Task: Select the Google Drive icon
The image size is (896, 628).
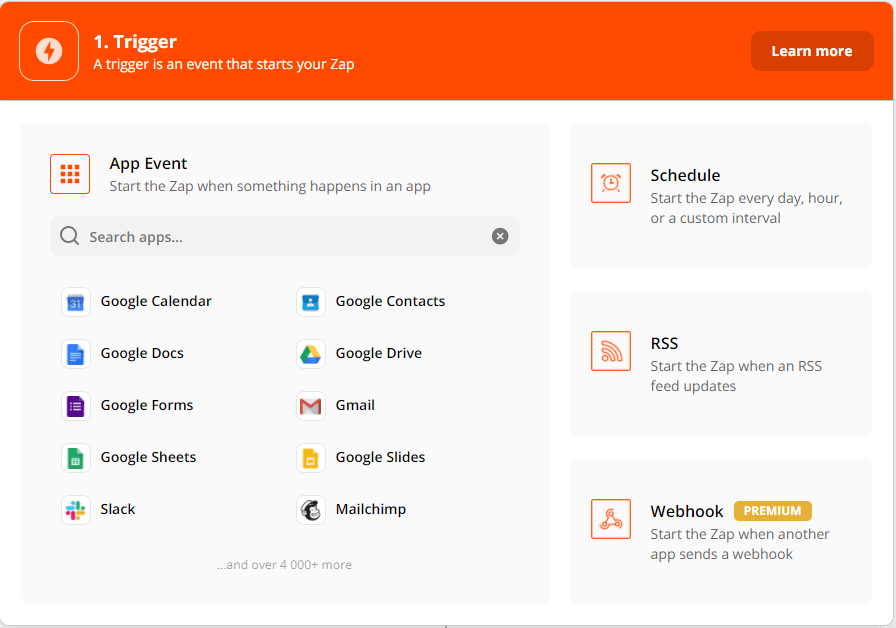Action: (x=311, y=354)
